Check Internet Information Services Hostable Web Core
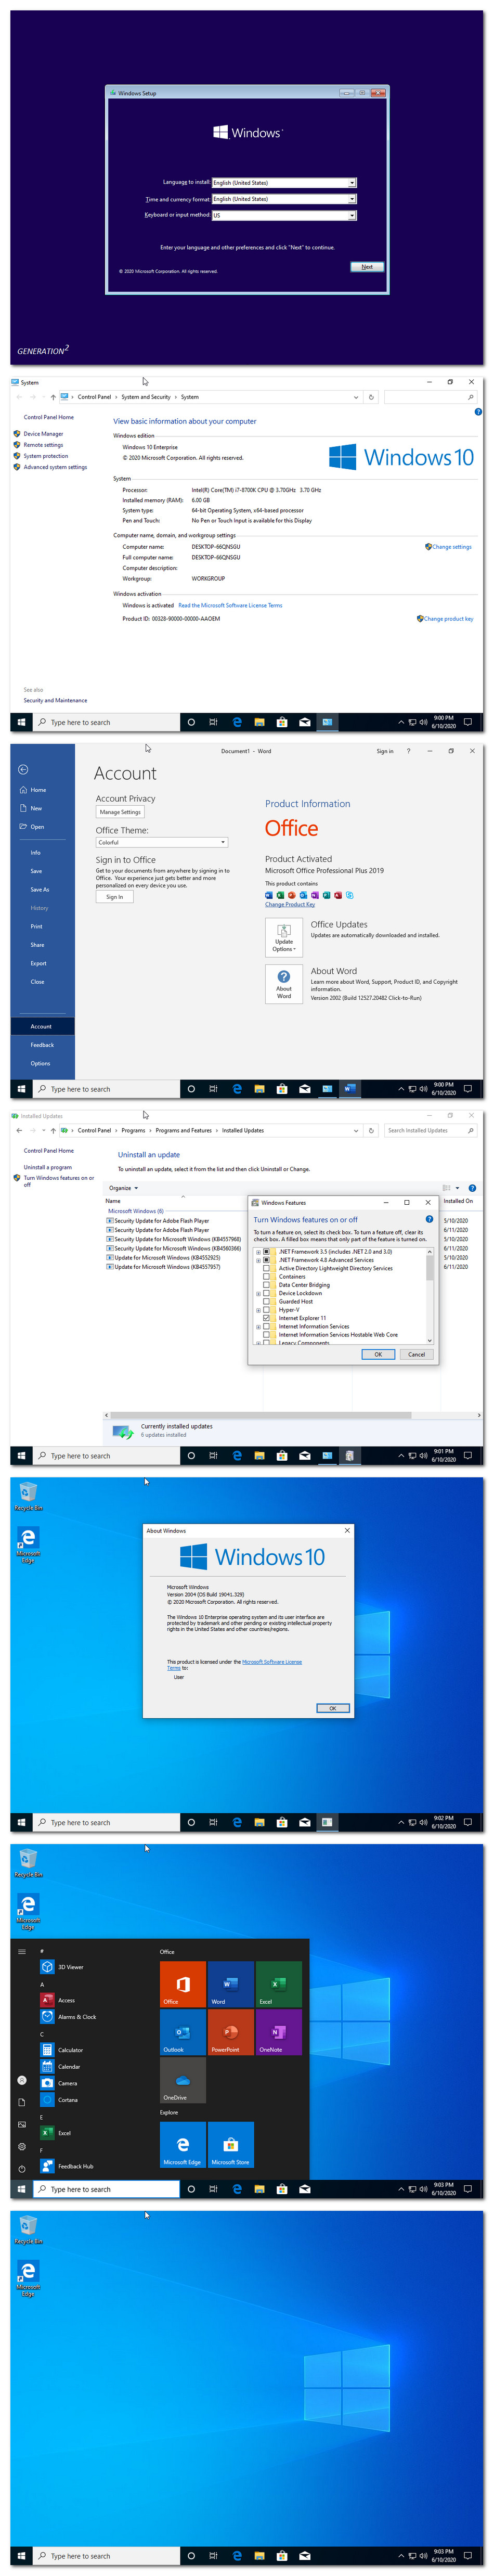Screen dimensions: 494x2576 point(266,1335)
